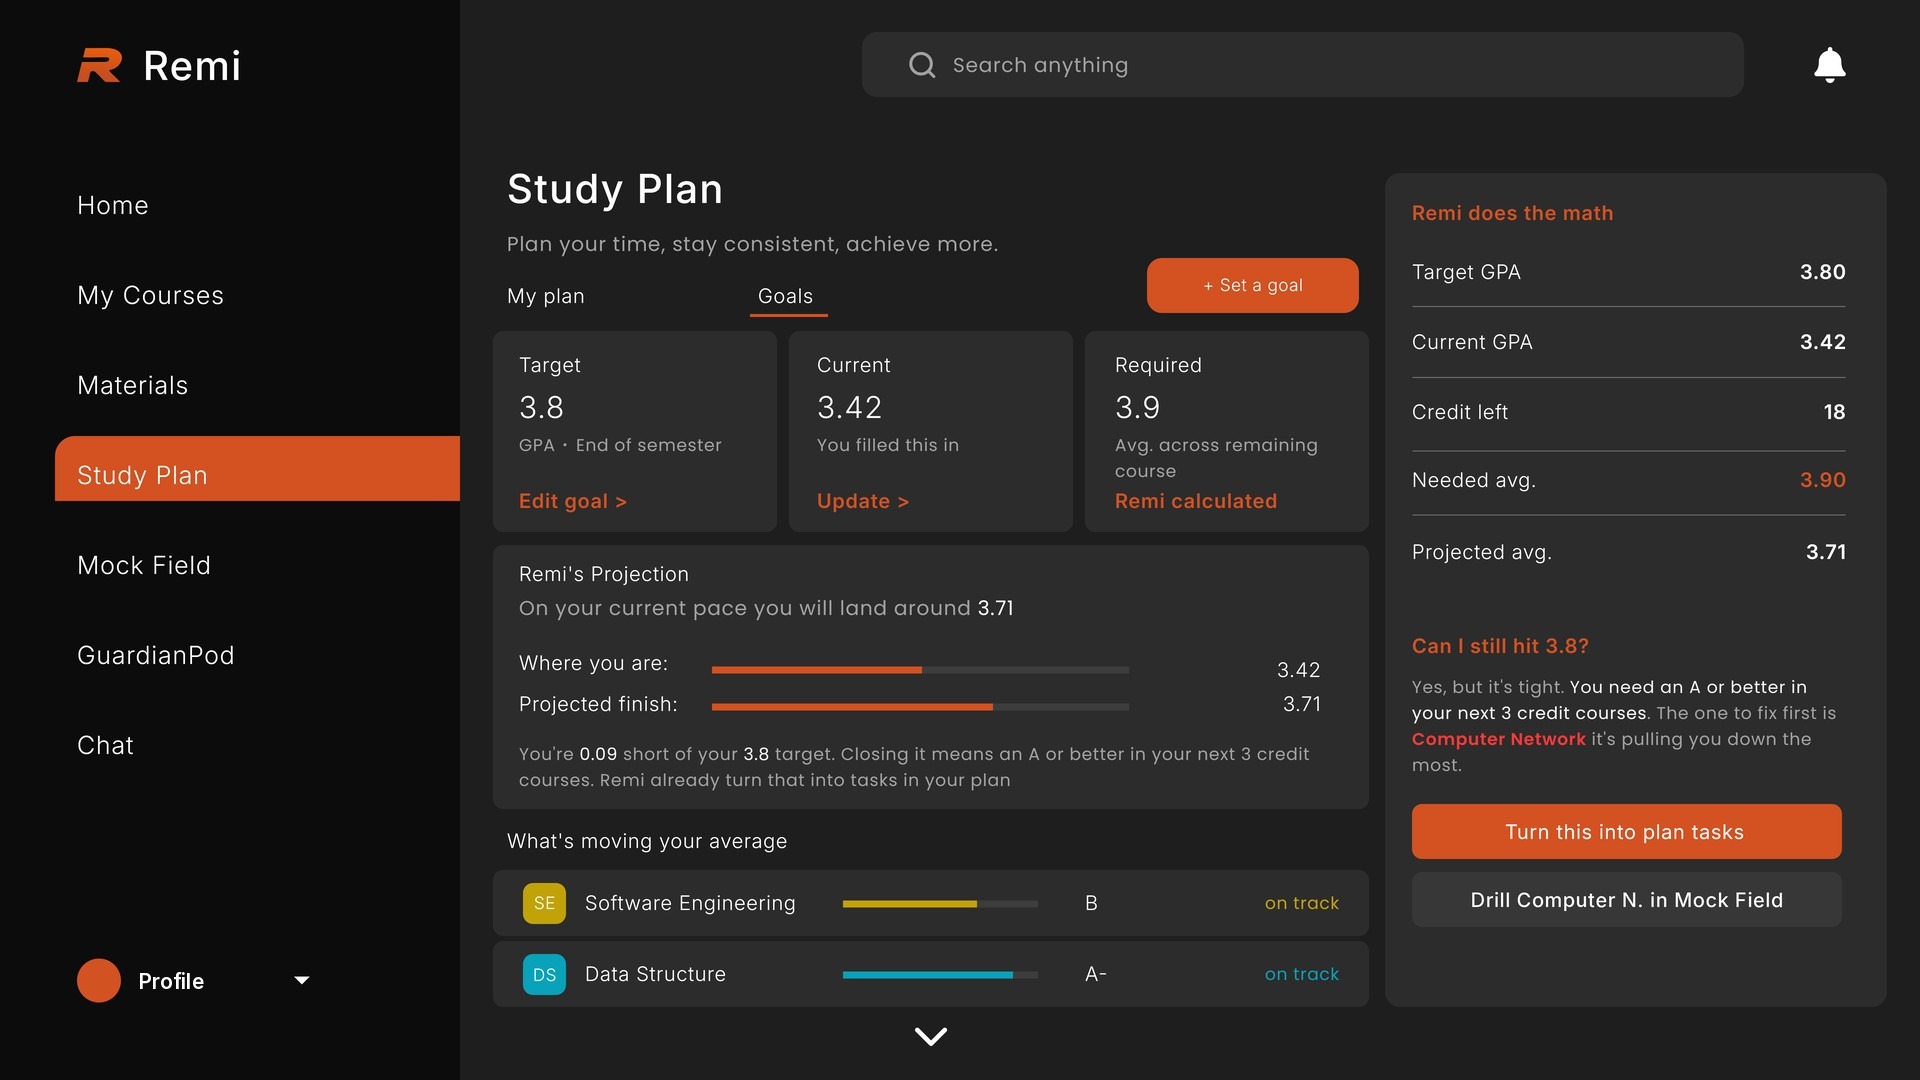Click the Credit left value 18
This screenshot has width=1920, height=1080.
pos(1834,412)
